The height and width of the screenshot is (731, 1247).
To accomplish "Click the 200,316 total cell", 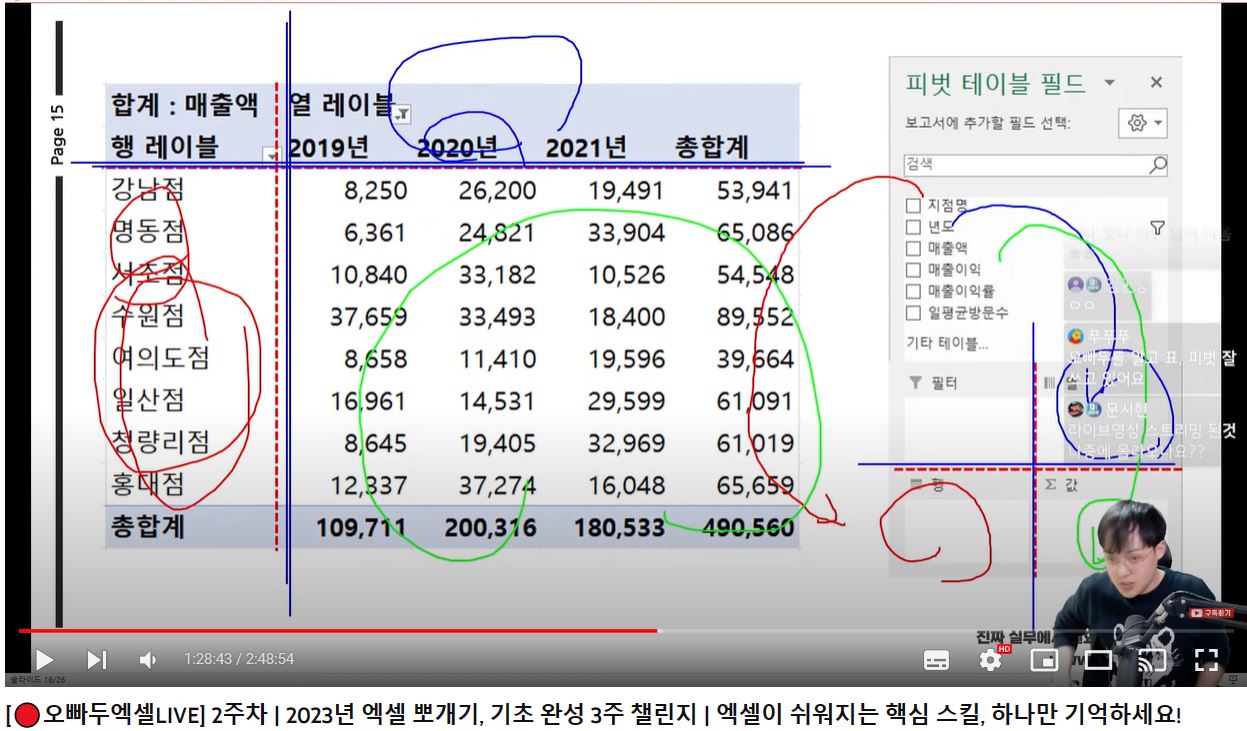I will pos(490,527).
